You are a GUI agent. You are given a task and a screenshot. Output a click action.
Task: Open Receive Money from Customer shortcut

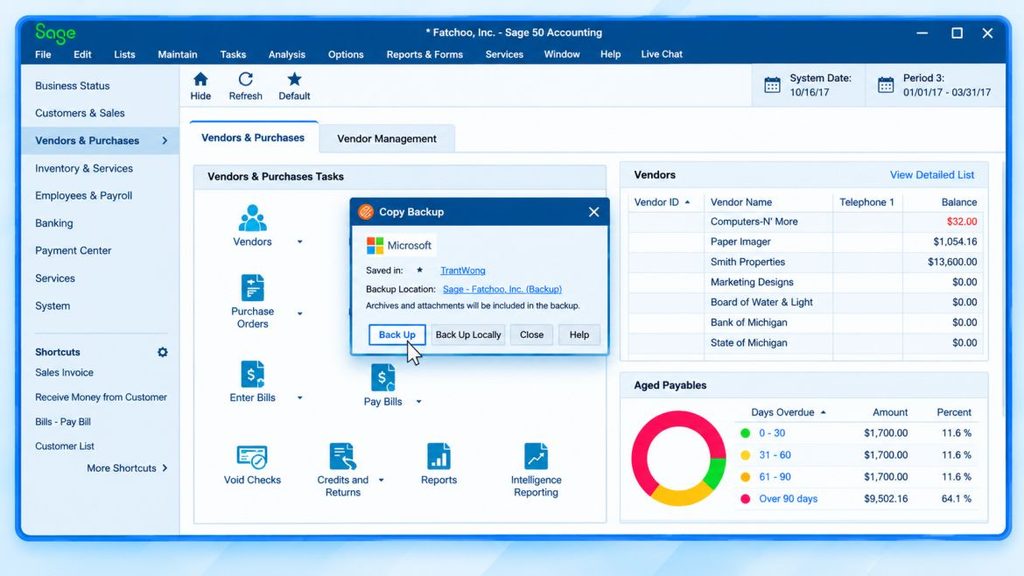pyautogui.click(x=101, y=397)
